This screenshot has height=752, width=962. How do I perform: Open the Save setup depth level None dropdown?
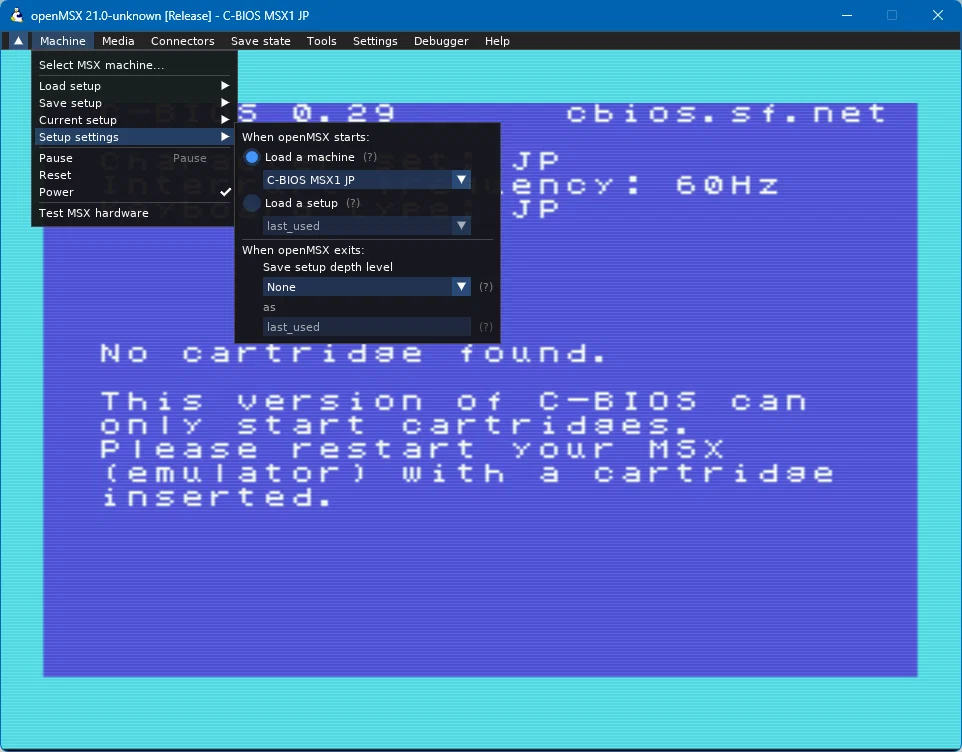(367, 287)
